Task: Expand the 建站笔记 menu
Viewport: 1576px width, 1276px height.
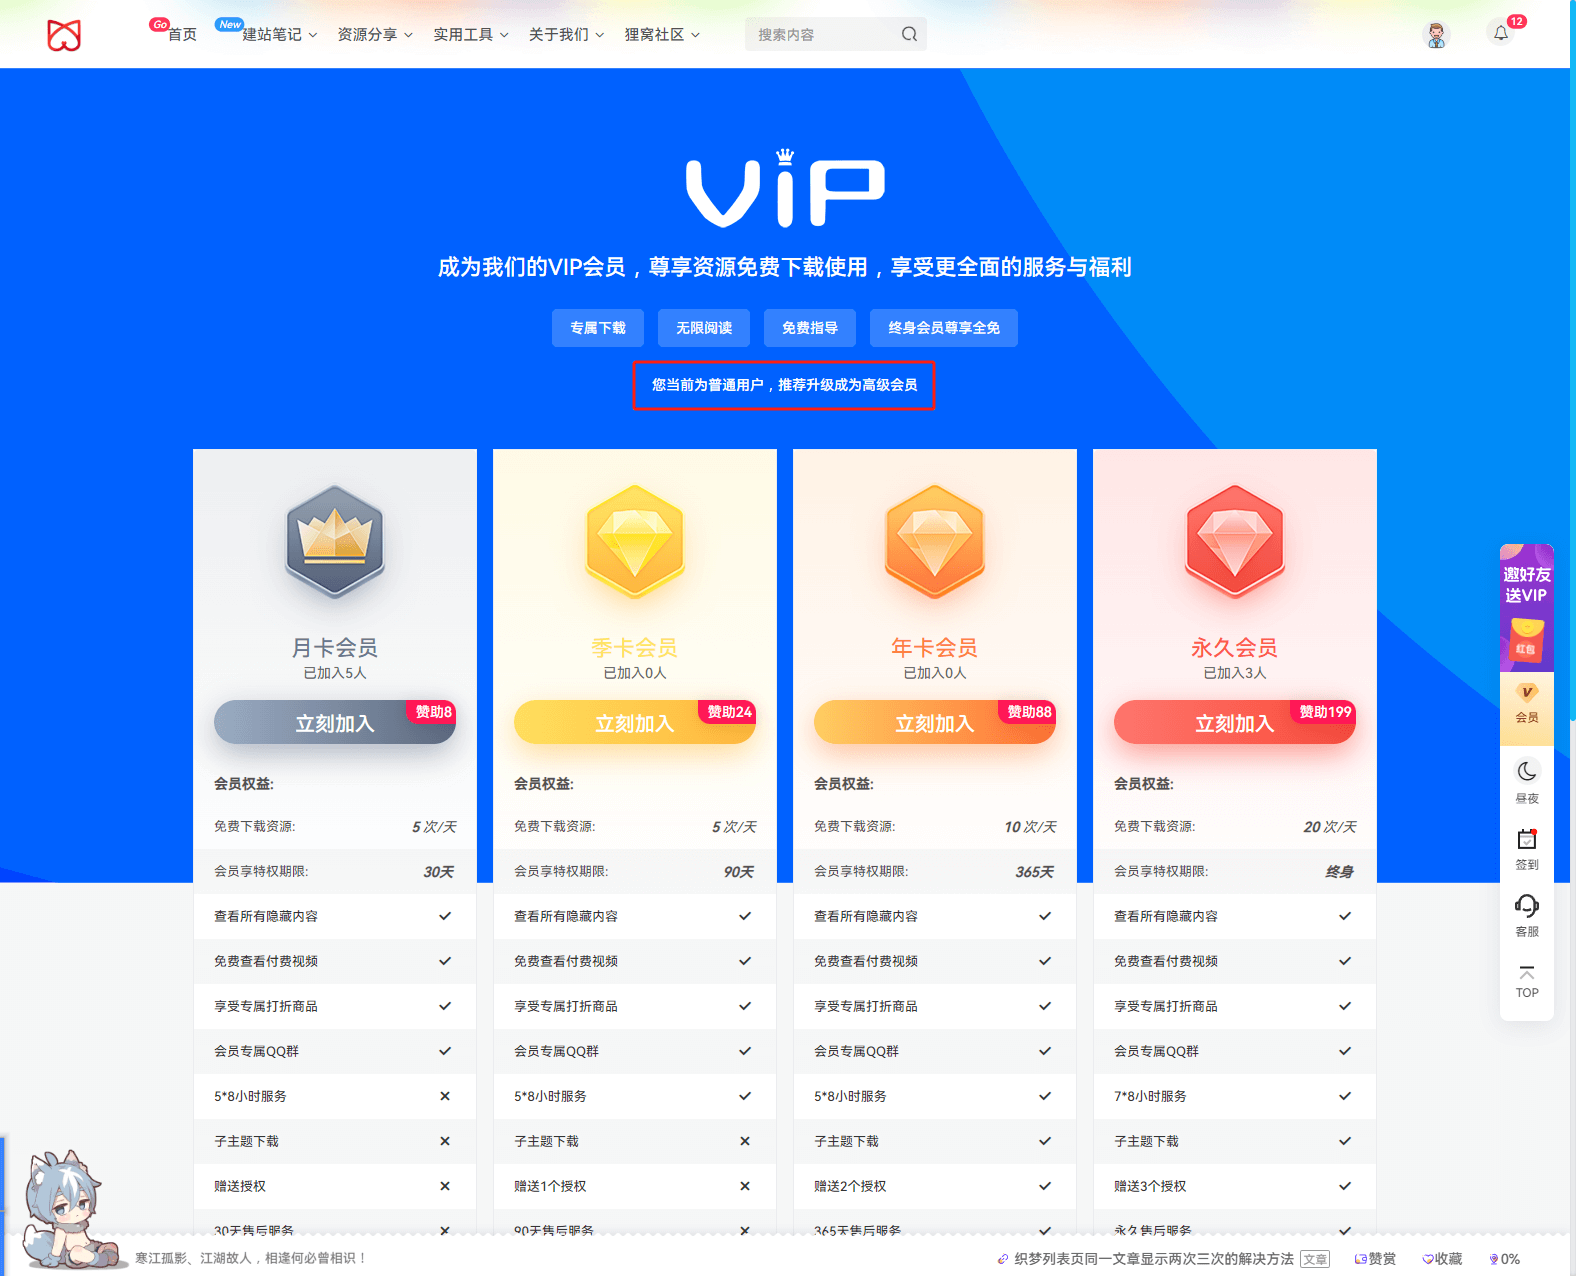Action: [x=279, y=34]
